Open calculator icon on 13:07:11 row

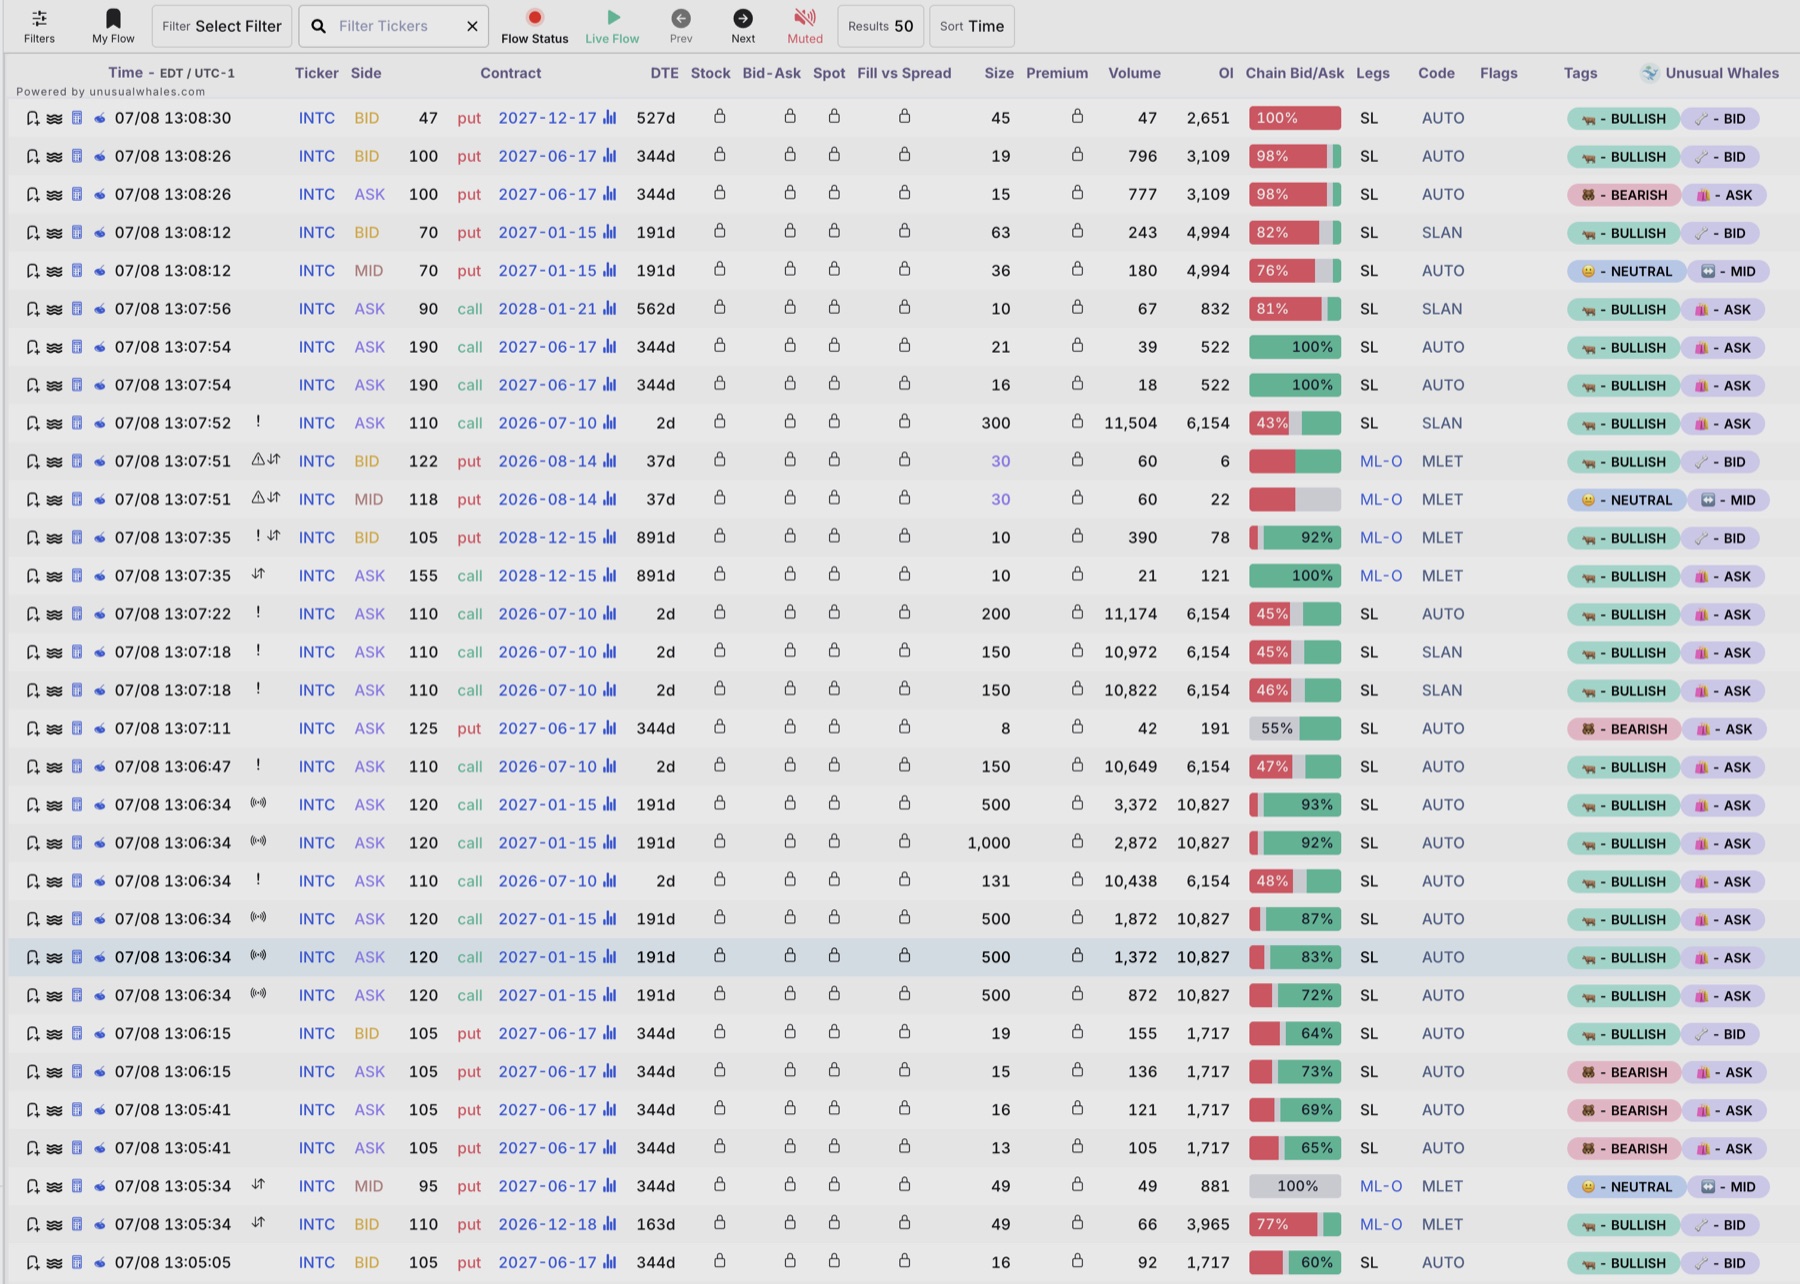77,728
